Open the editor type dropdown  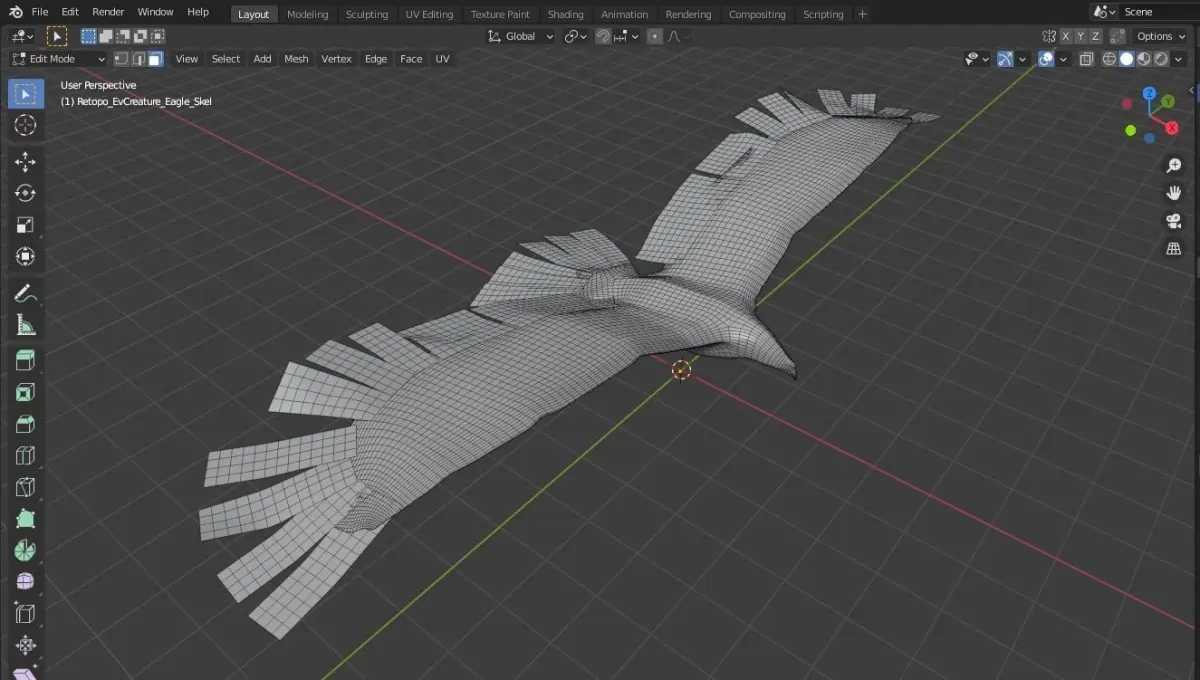click(x=22, y=36)
